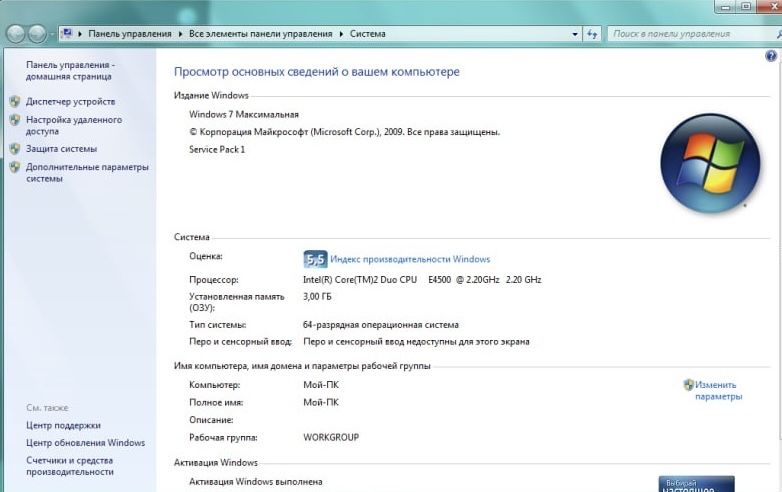The image size is (782, 492).
Task: Open Счетчики и средства производительности link
Action: point(70,466)
